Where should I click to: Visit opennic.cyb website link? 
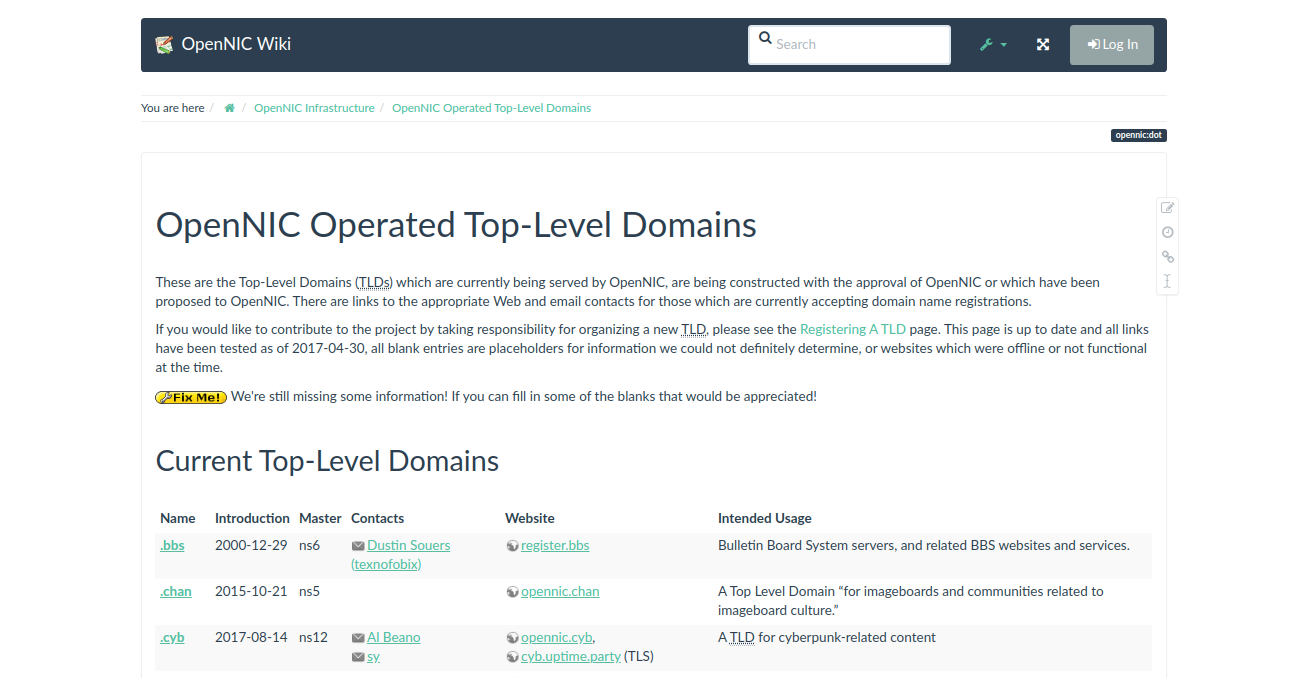[558, 637]
